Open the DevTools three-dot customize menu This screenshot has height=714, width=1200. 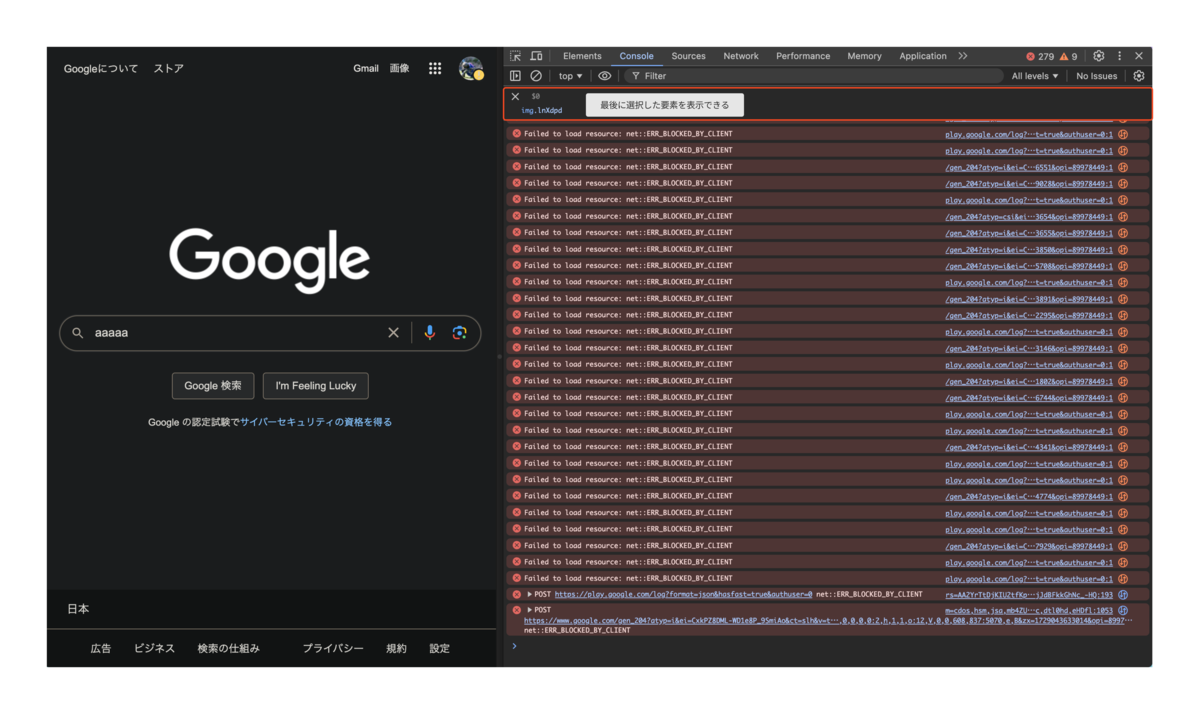coord(1120,56)
